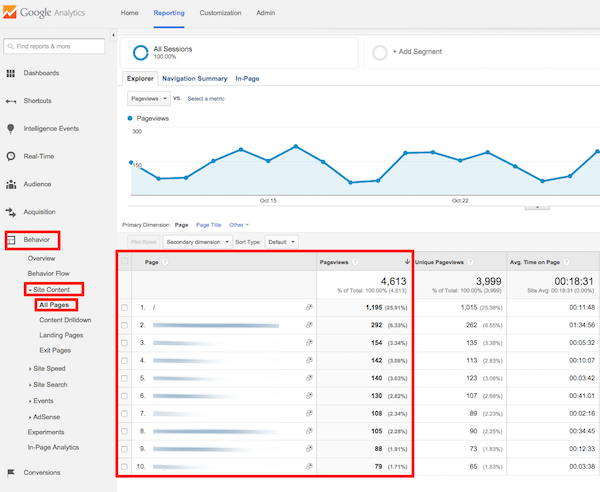The width and height of the screenshot is (600, 492).
Task: Open the Pageviews metric dropdown
Action: pos(148,99)
